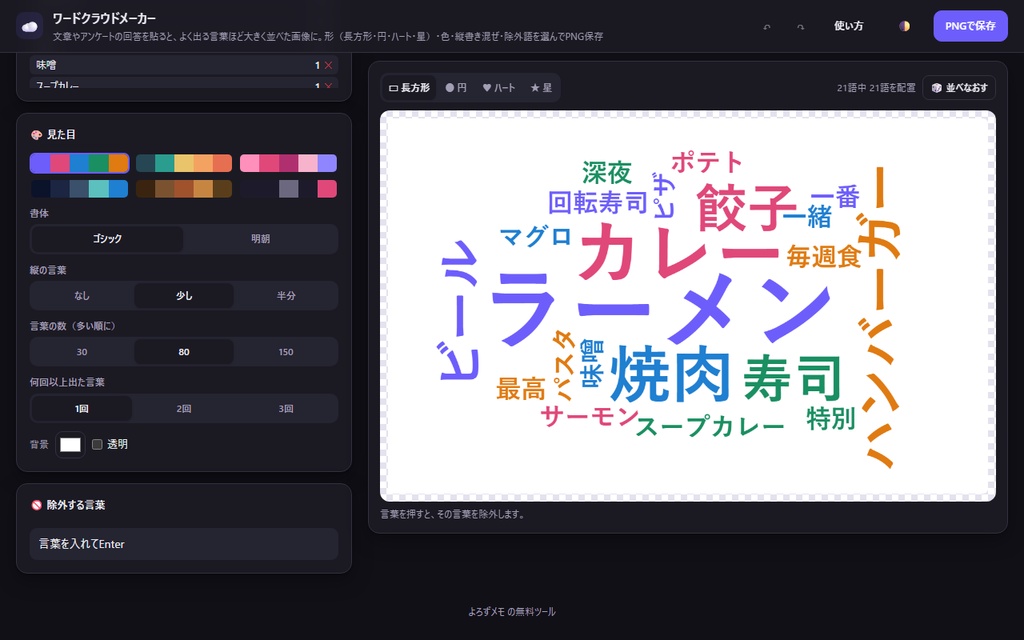This screenshot has width=1024, height=640.
Task: Select ゴシック font style
Action: pos(107,239)
